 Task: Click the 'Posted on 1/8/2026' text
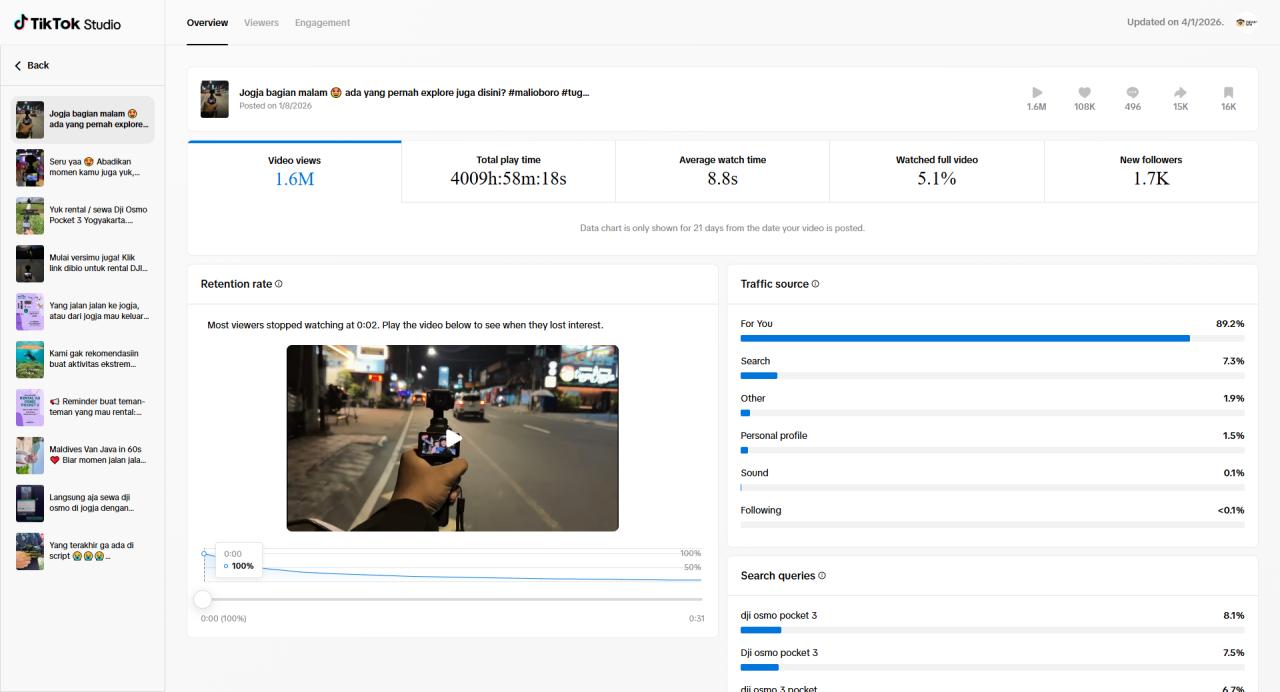point(275,106)
